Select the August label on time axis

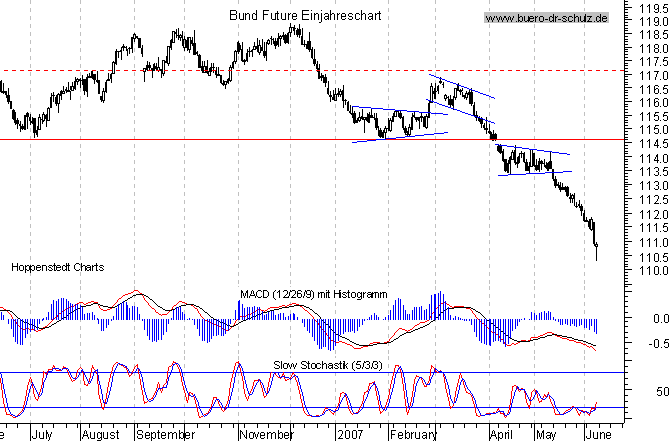click(x=101, y=435)
